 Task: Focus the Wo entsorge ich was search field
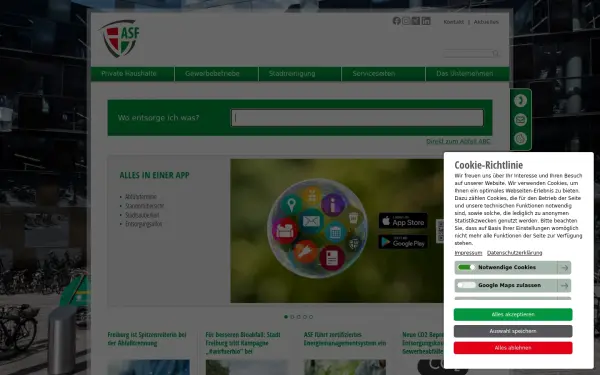click(357, 118)
